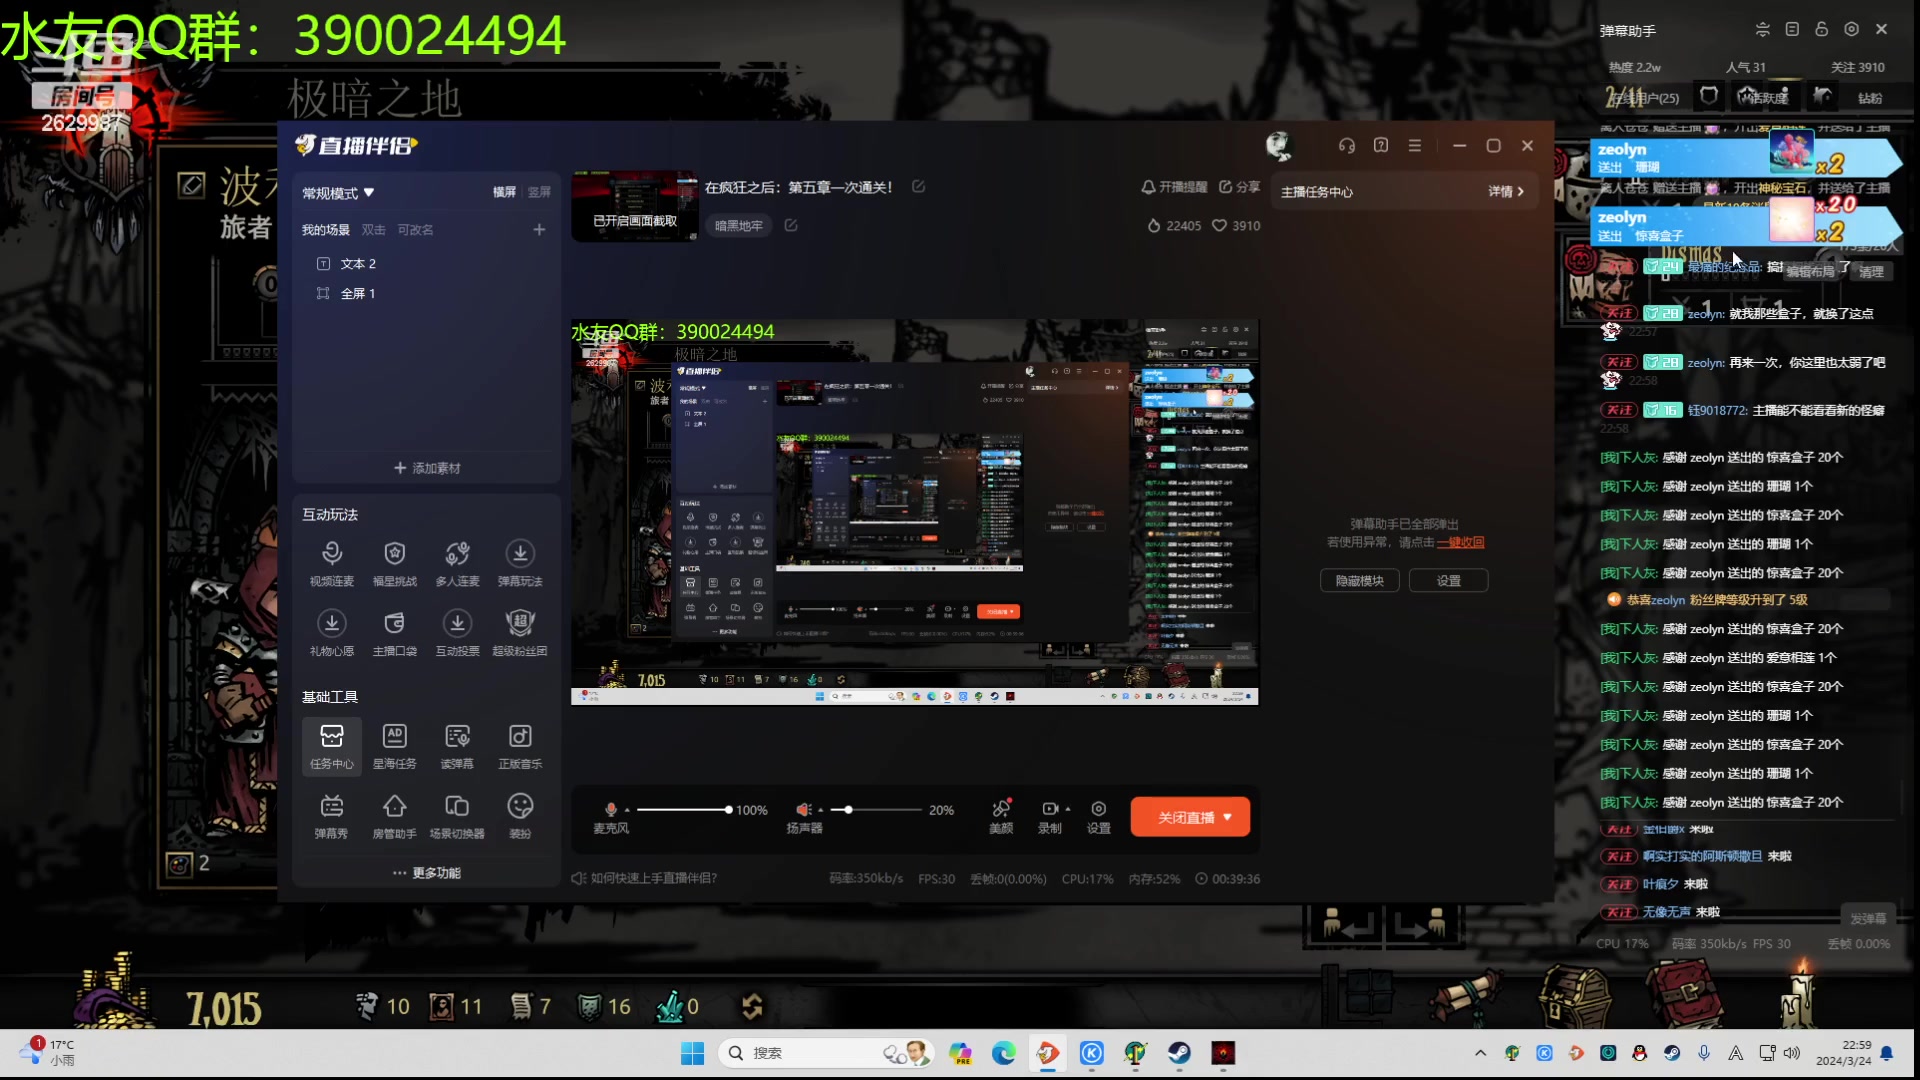Toggle 开播提醒 broadcast reminder
The image size is (1920, 1080).
[x=1174, y=187]
